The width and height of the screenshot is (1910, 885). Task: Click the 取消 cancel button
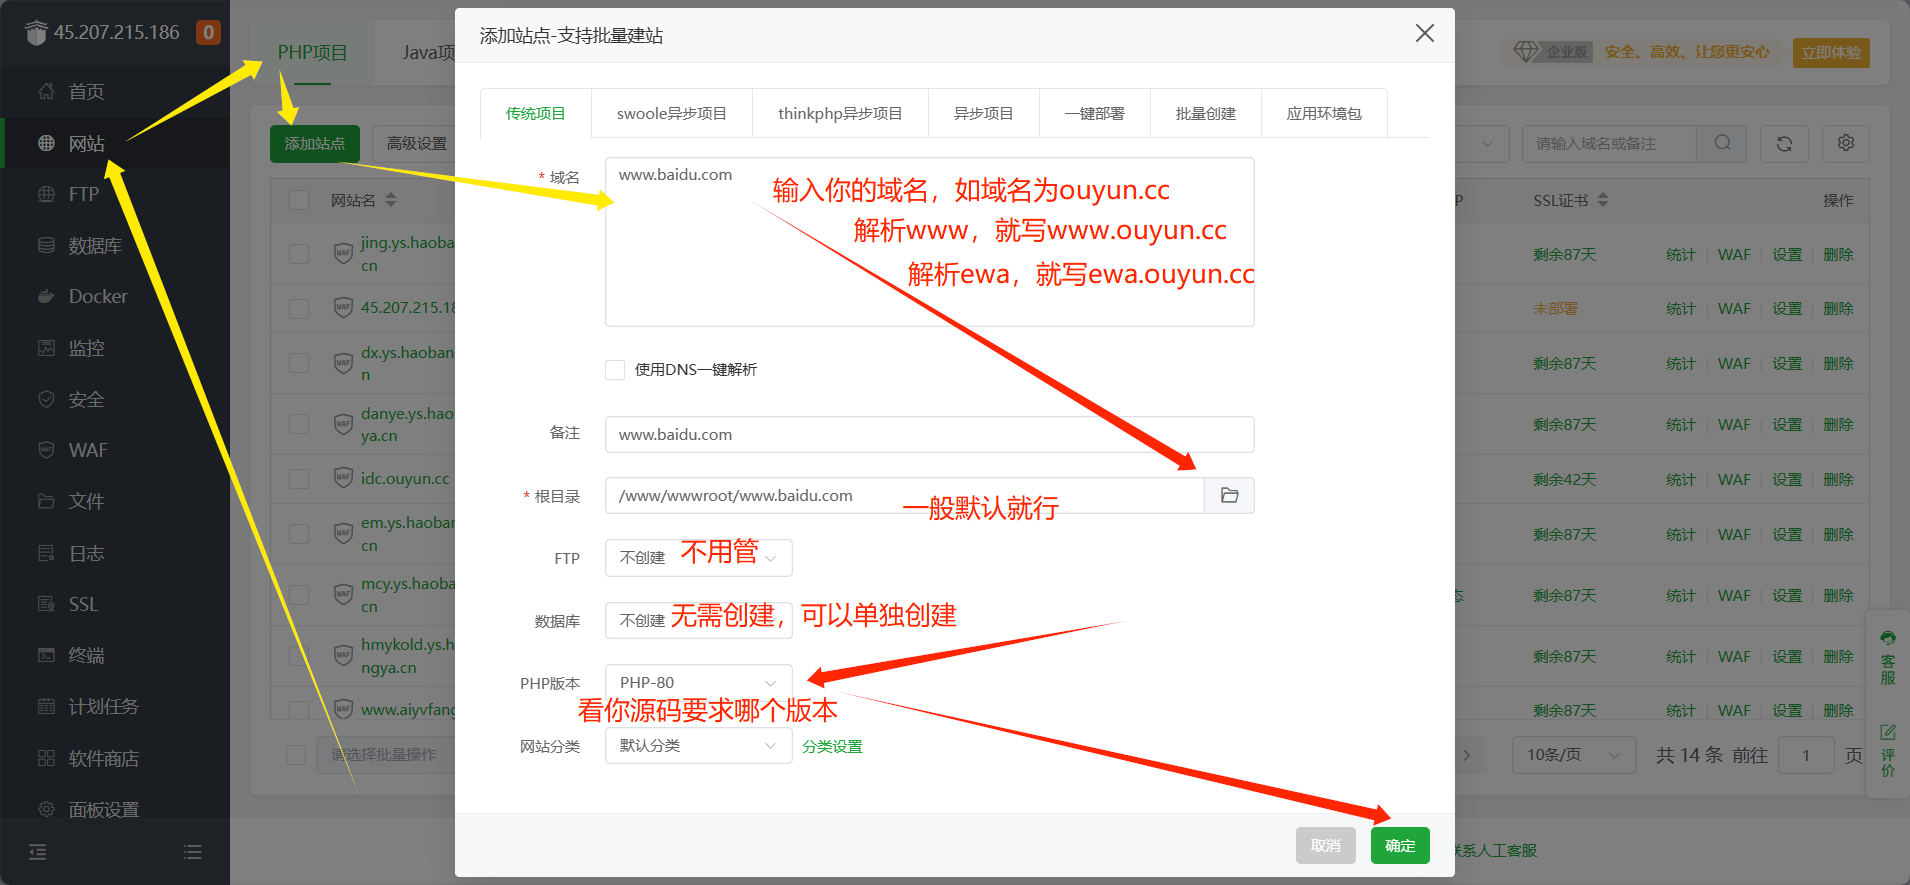(1325, 846)
